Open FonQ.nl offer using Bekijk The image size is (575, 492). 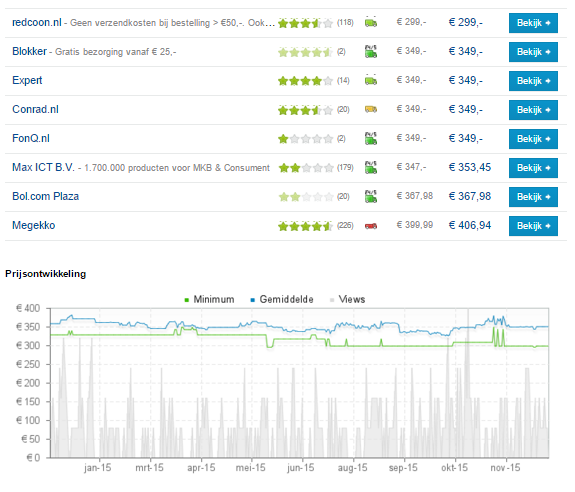click(533, 139)
